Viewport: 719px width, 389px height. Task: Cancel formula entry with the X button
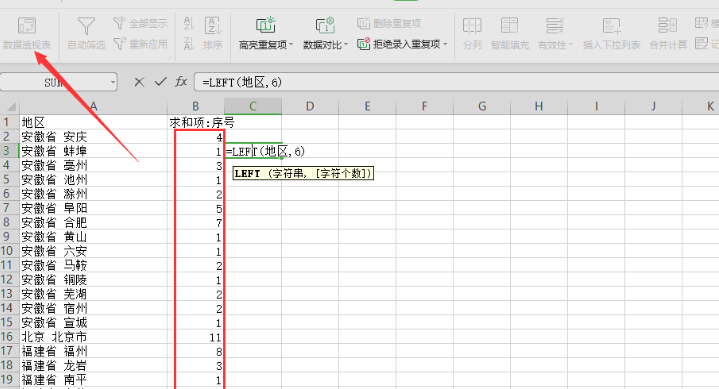coord(139,82)
